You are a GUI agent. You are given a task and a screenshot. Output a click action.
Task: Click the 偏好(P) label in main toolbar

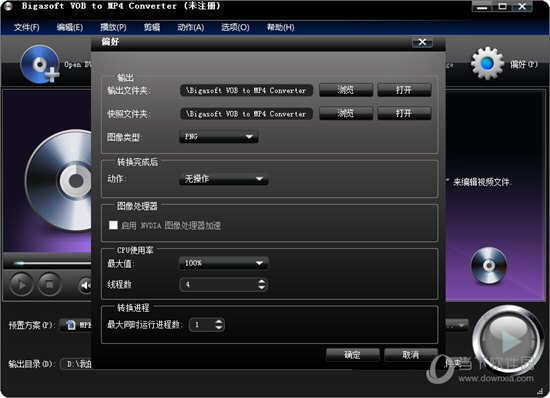pos(524,64)
